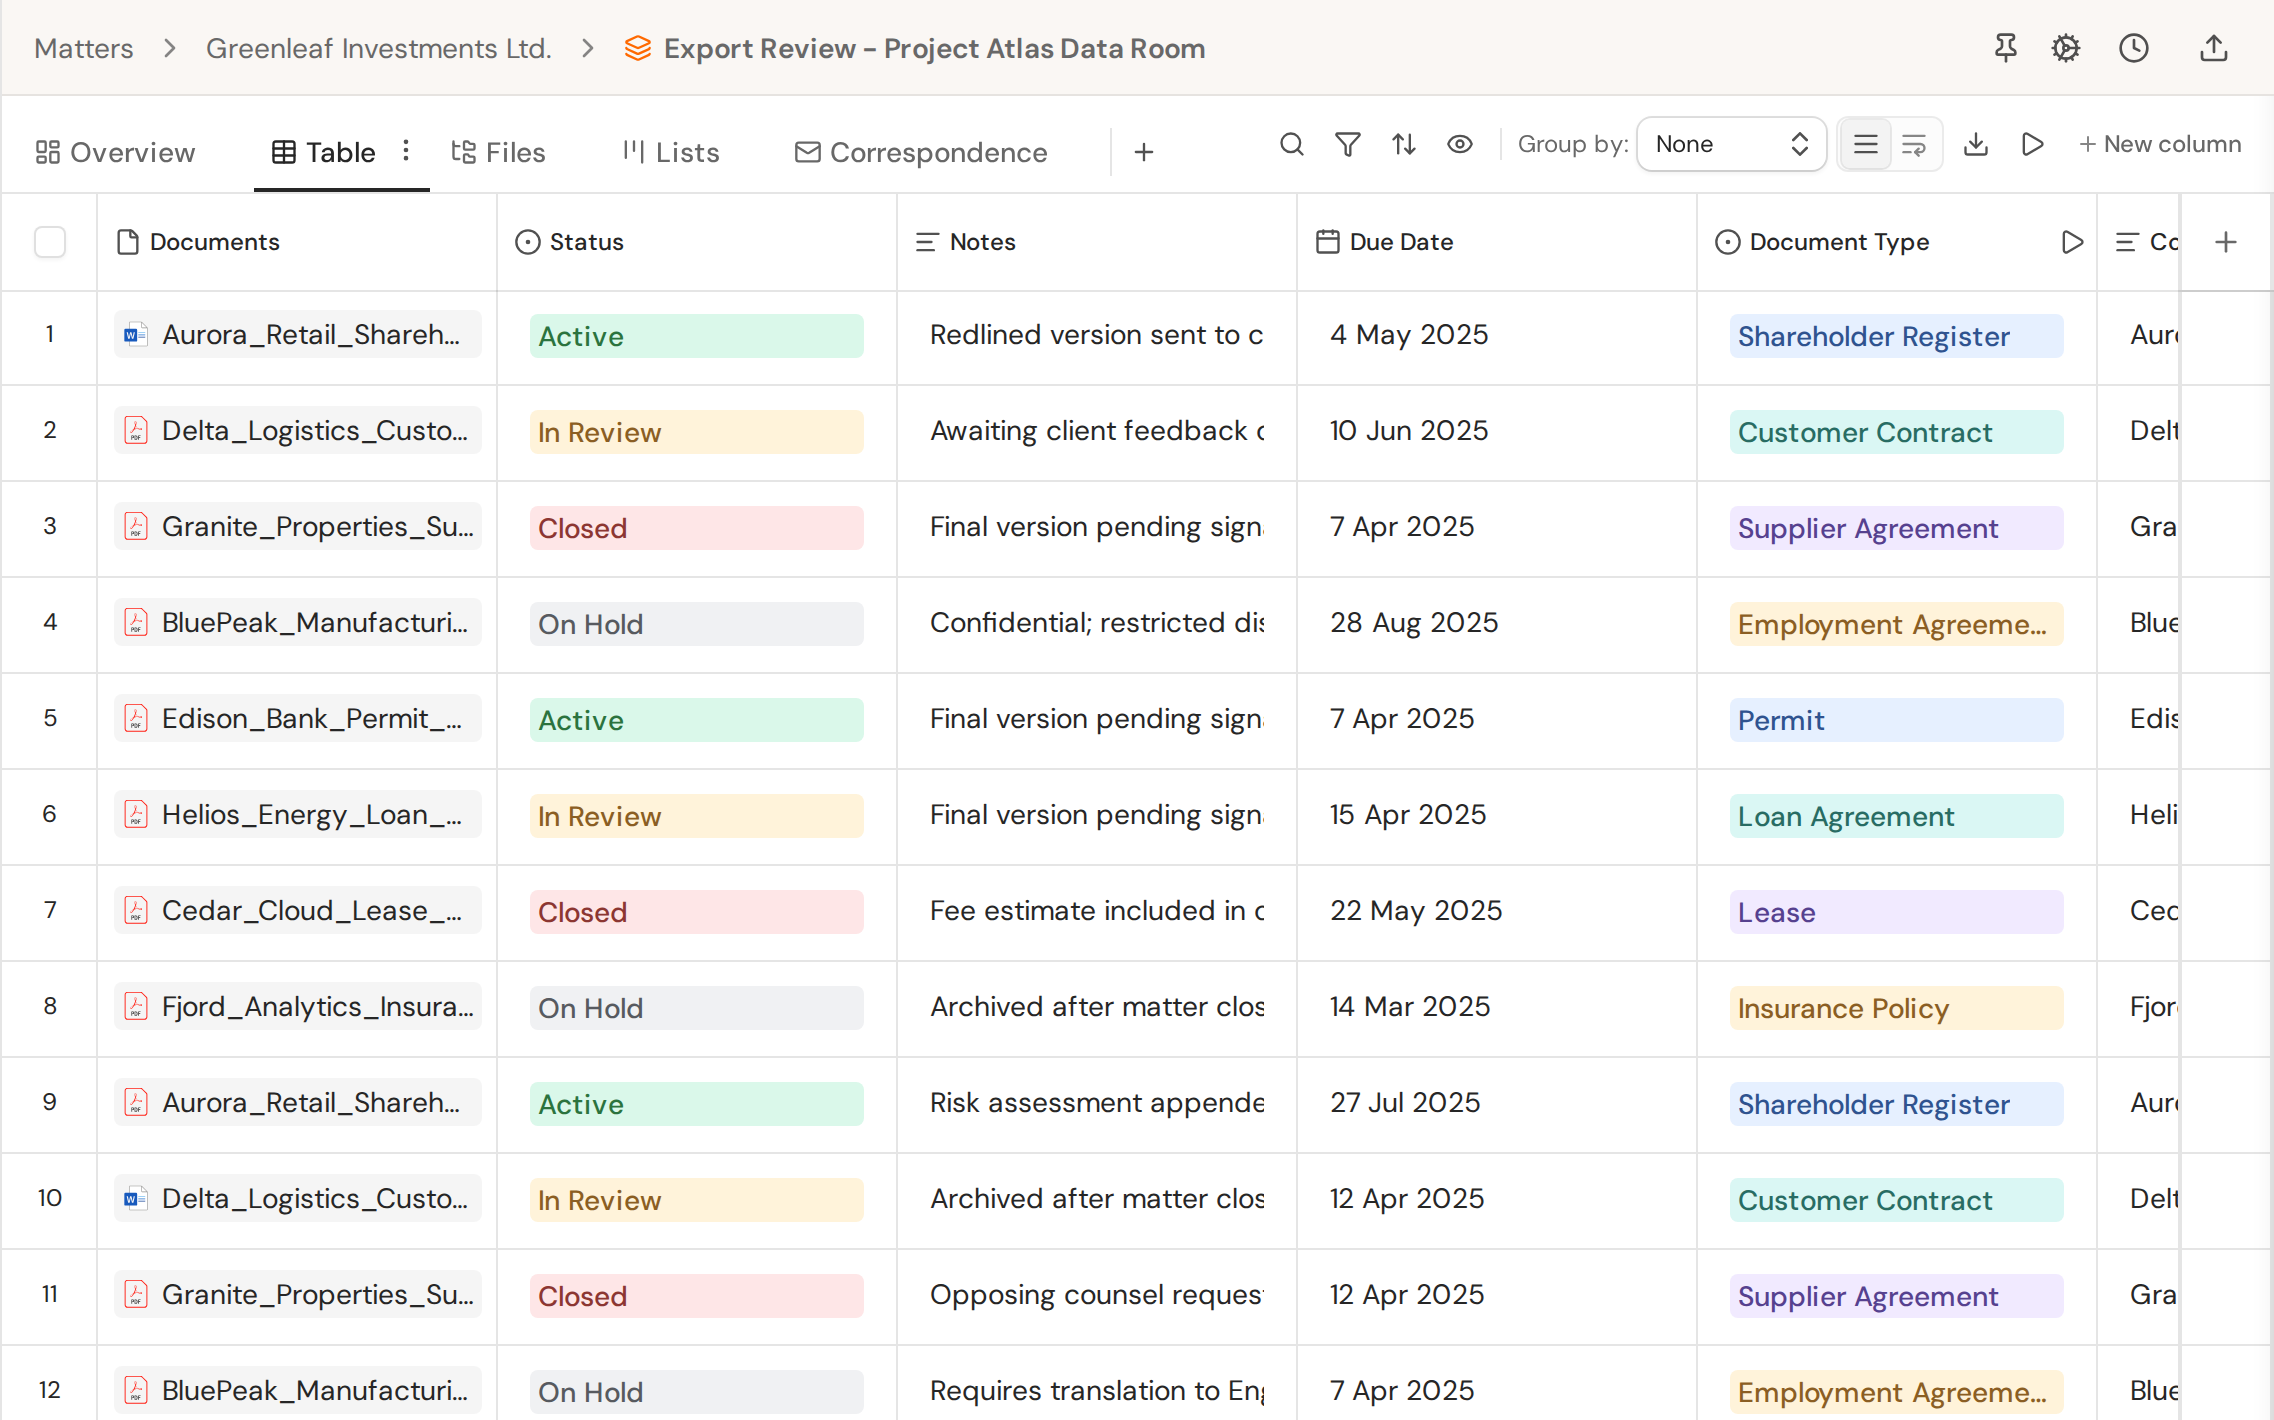
Task: Switch to compact row density view
Action: click(x=1866, y=145)
